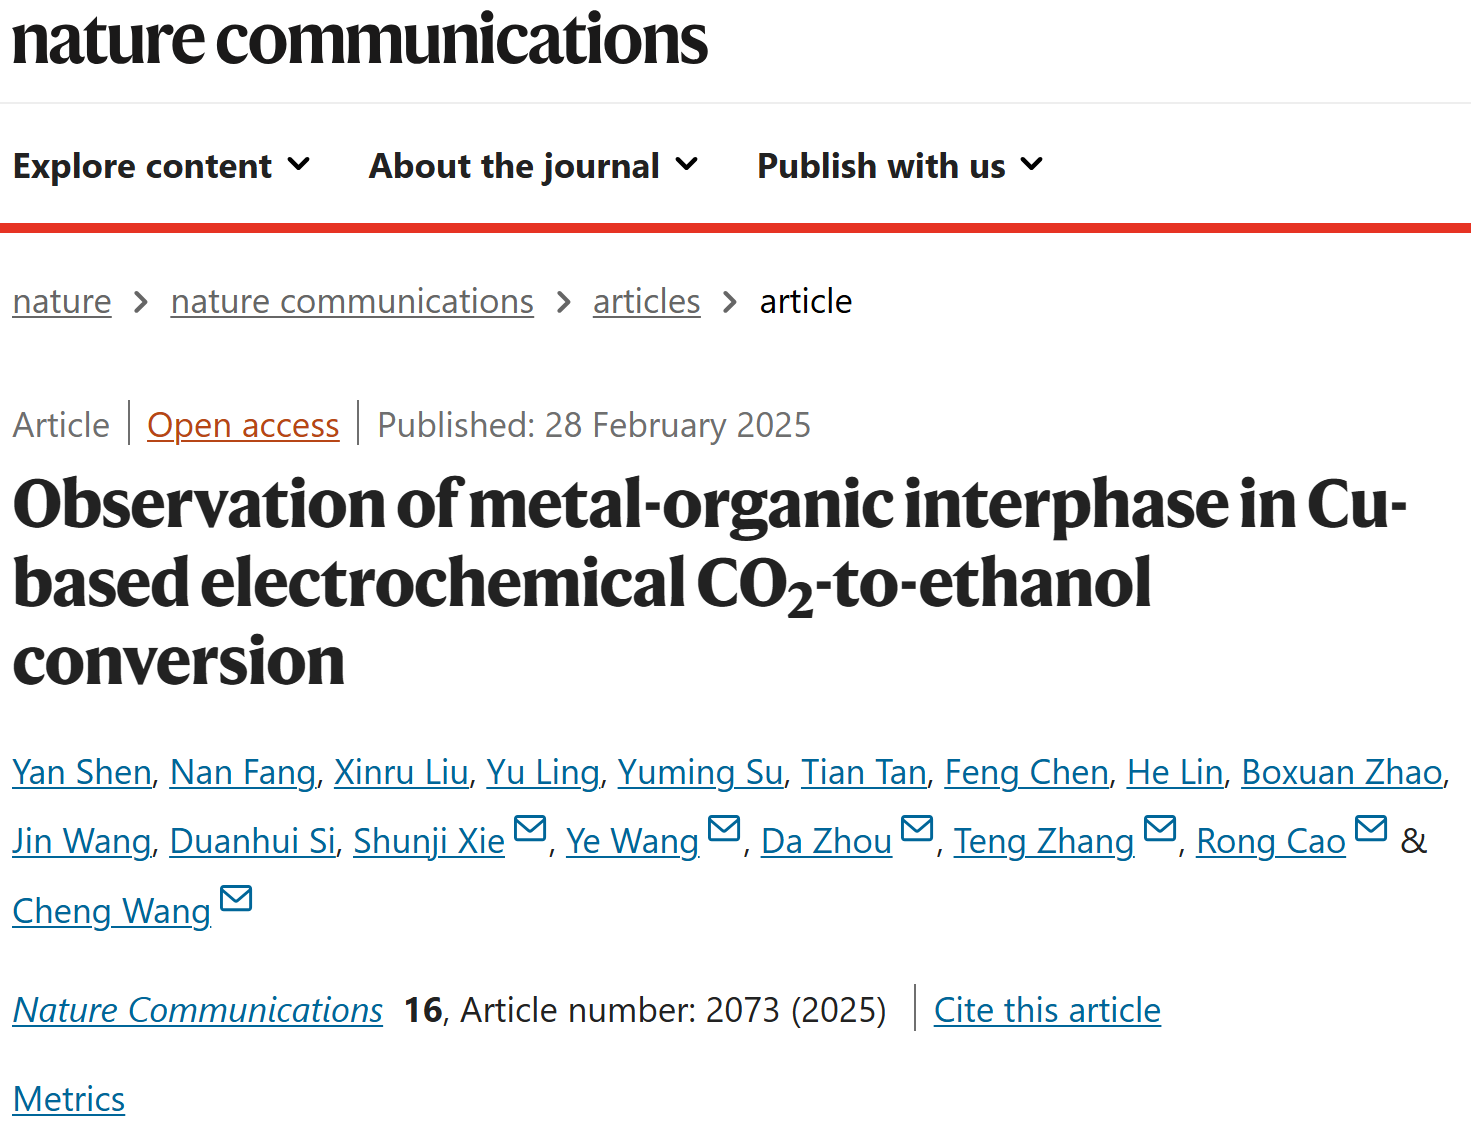Select author Boxuan Zhao's name

pos(1342,772)
